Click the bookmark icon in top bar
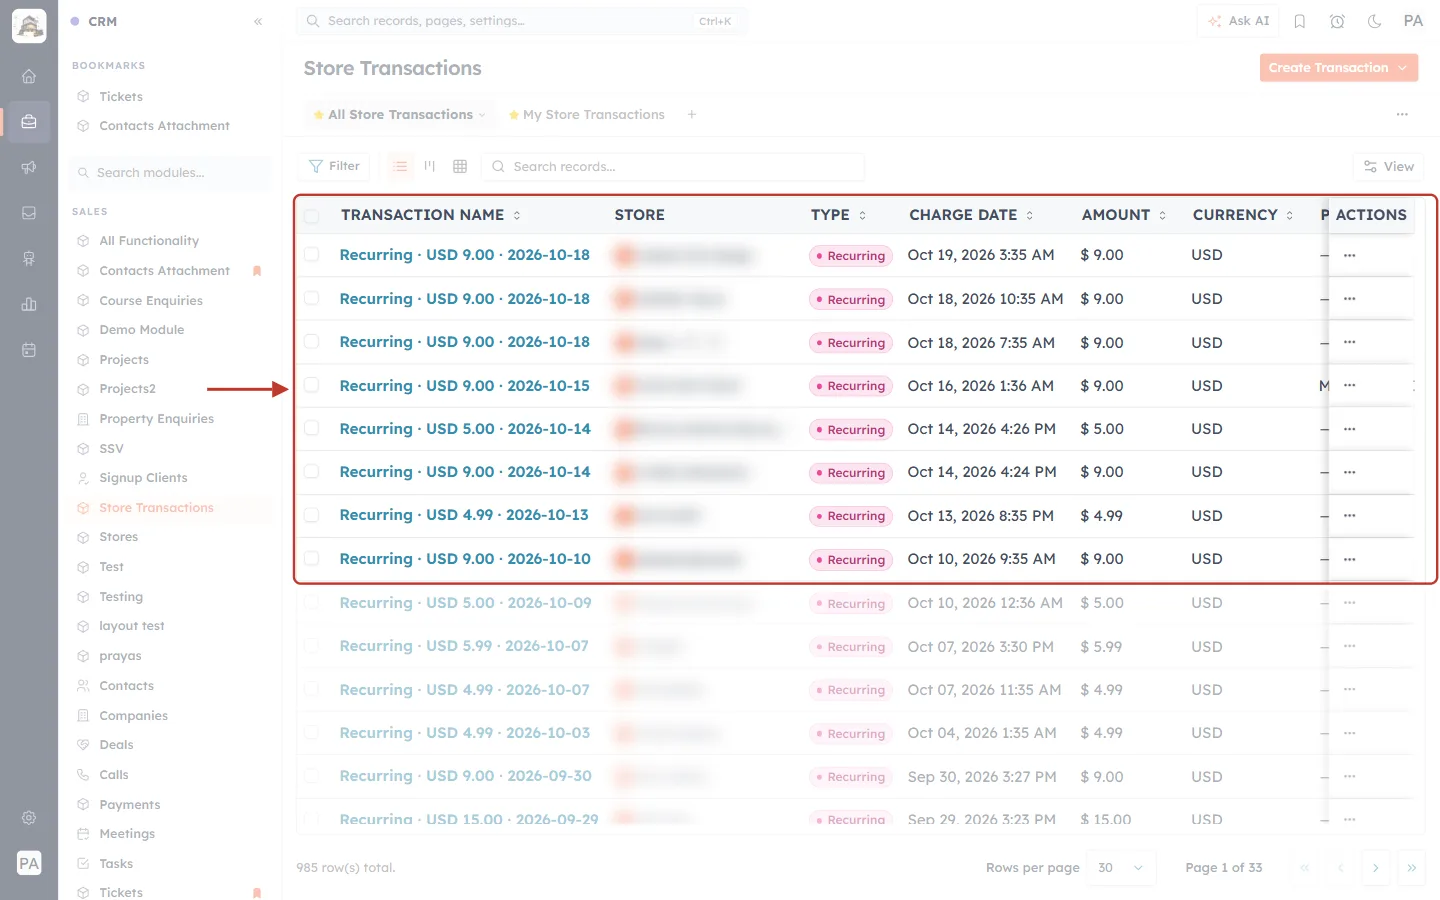This screenshot has height=900, width=1440. (x=1300, y=21)
